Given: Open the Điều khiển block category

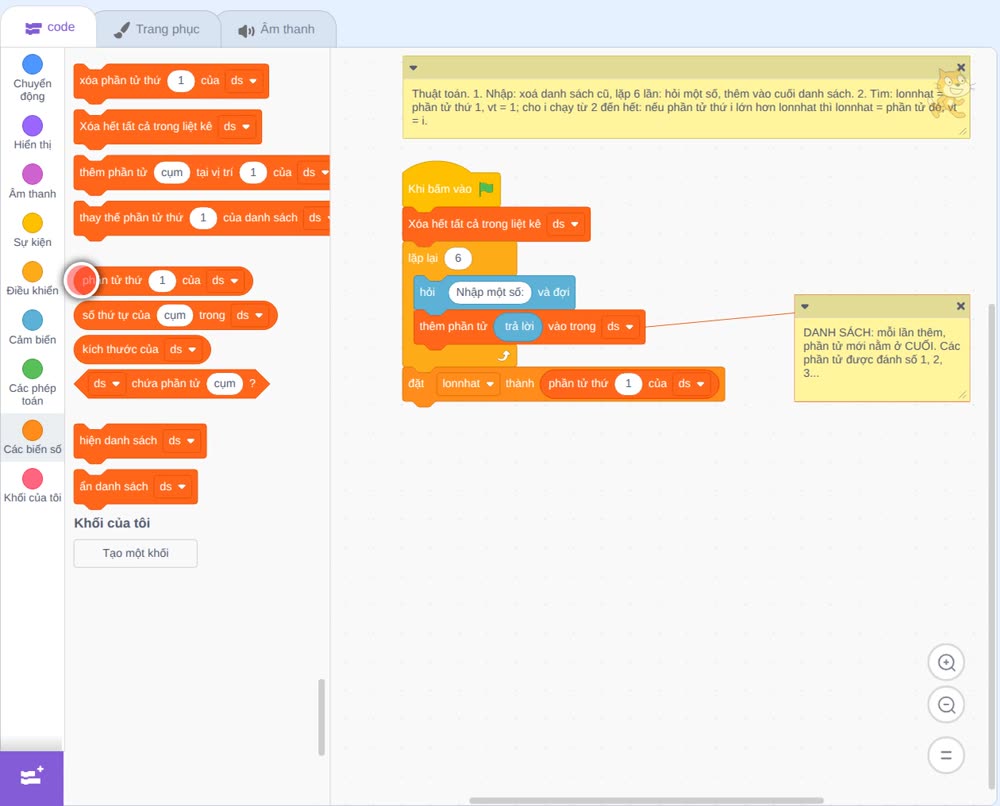Looking at the screenshot, I should (x=32, y=279).
